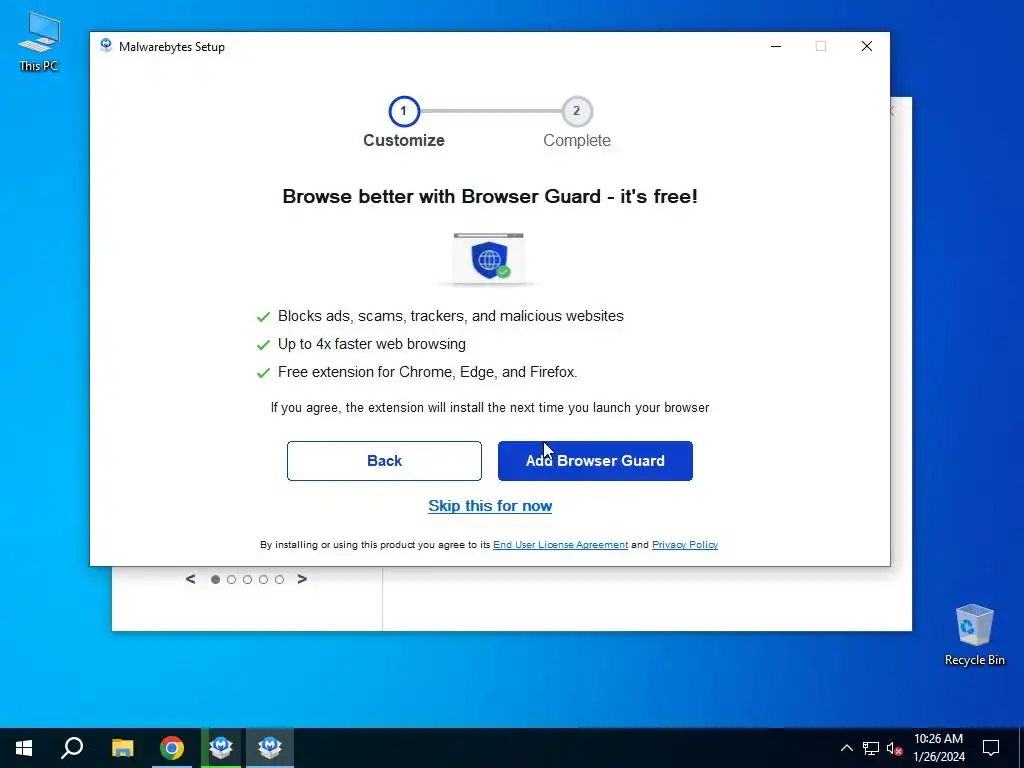
Task: Open the Action Center notifications icon
Action: click(x=991, y=748)
